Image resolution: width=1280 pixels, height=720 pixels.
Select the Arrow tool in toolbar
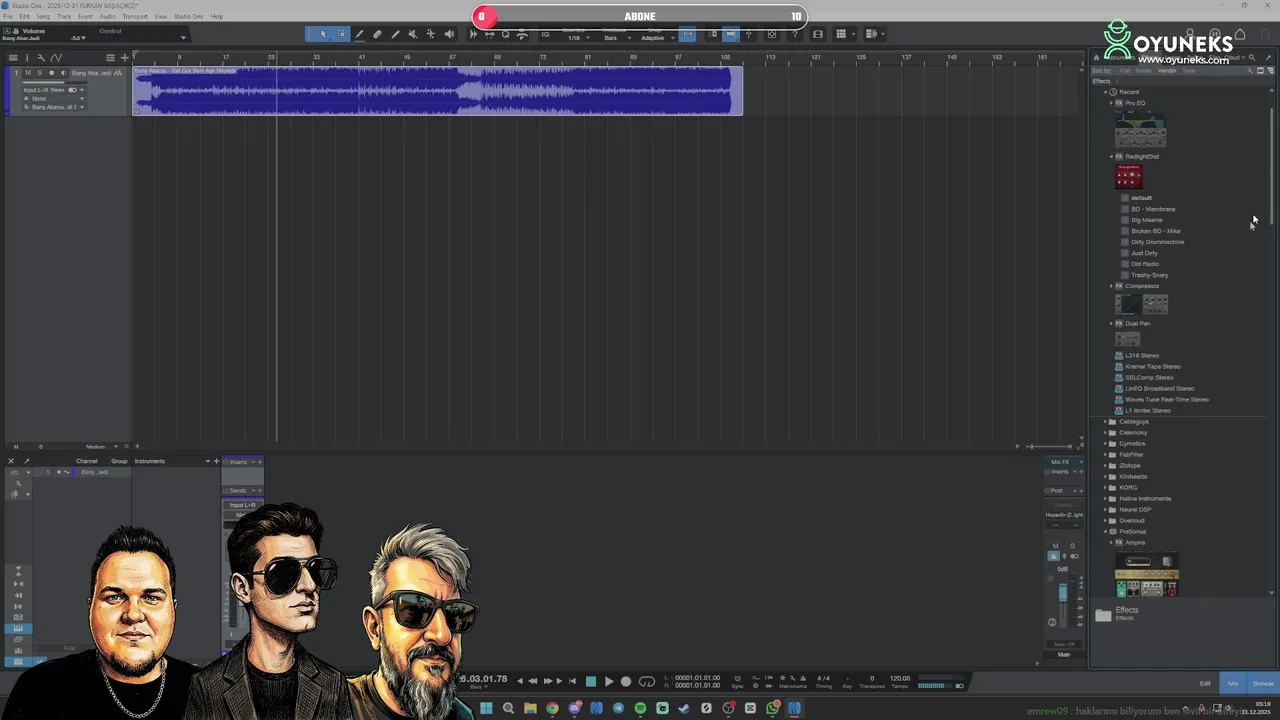[324, 34]
